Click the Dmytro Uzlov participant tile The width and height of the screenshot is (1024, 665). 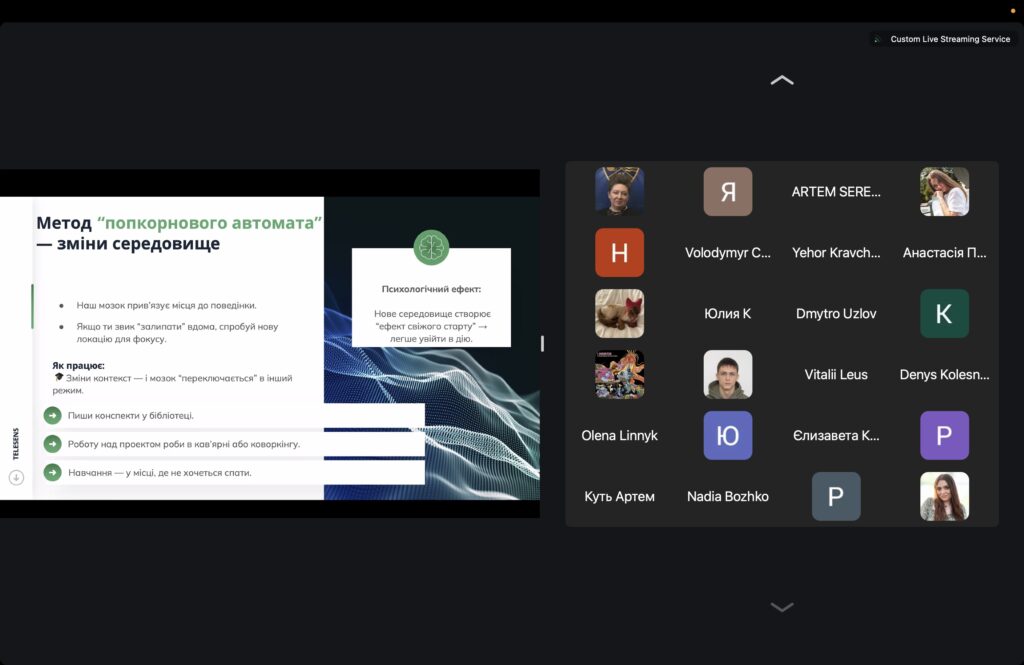(836, 314)
